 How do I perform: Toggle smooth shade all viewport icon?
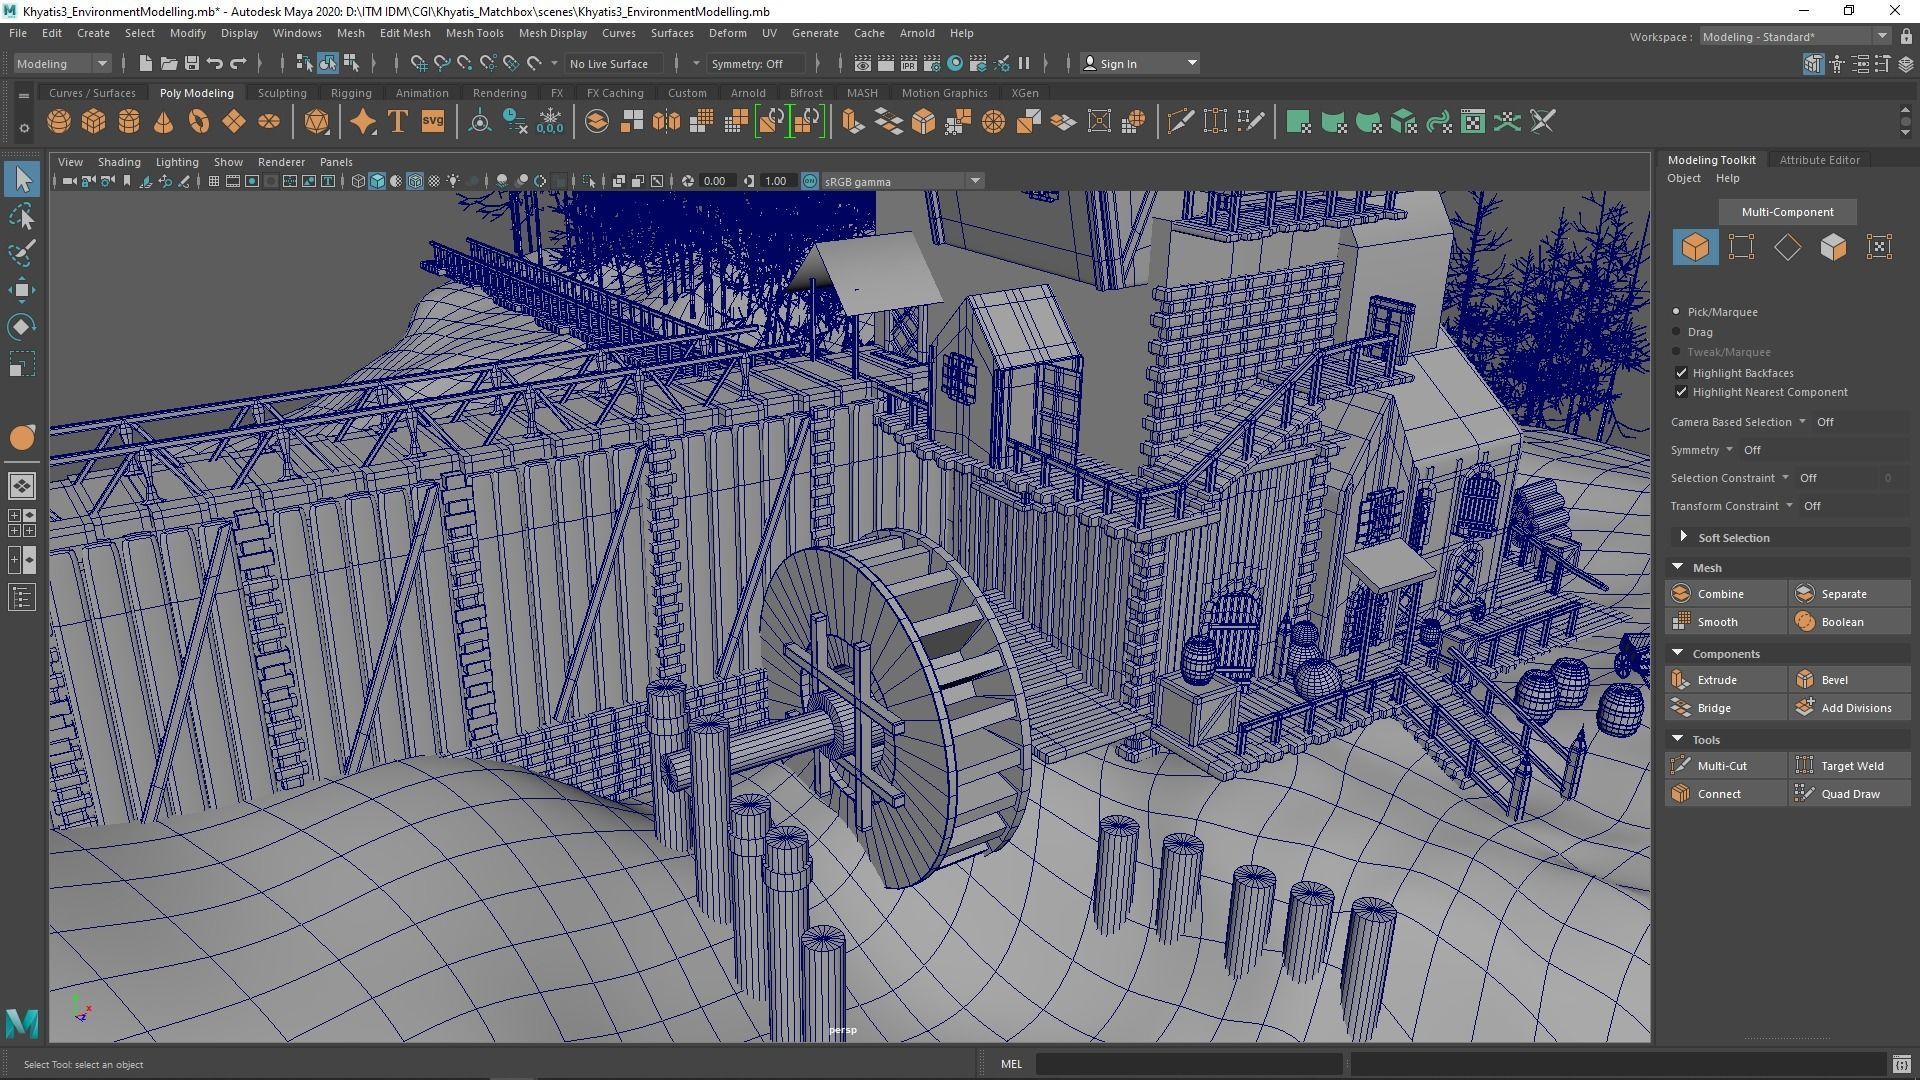pyautogui.click(x=377, y=181)
